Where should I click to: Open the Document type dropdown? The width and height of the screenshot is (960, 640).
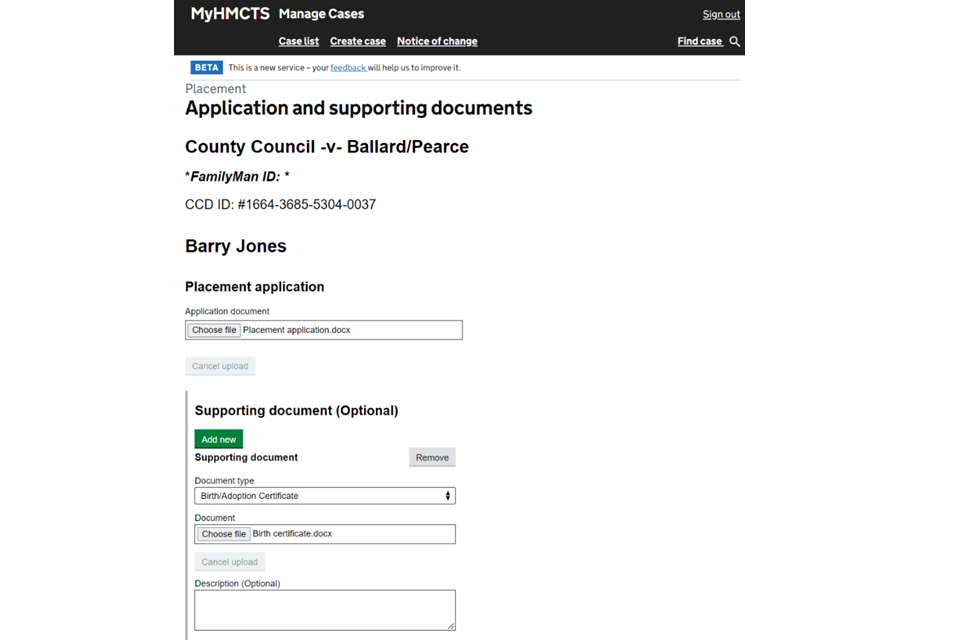[324, 496]
